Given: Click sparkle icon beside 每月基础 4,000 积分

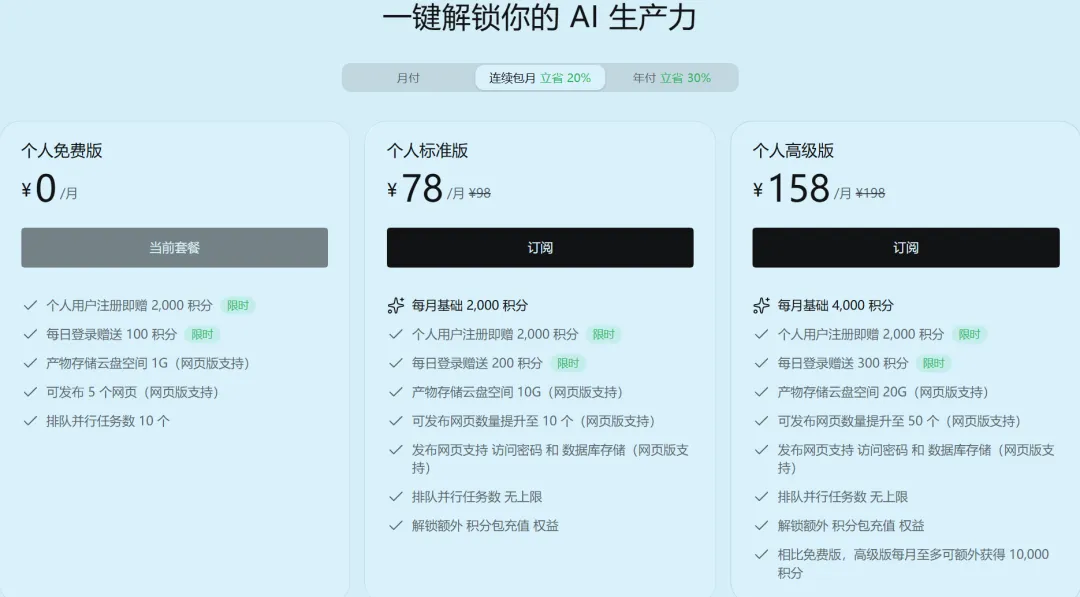Looking at the screenshot, I should (x=761, y=305).
